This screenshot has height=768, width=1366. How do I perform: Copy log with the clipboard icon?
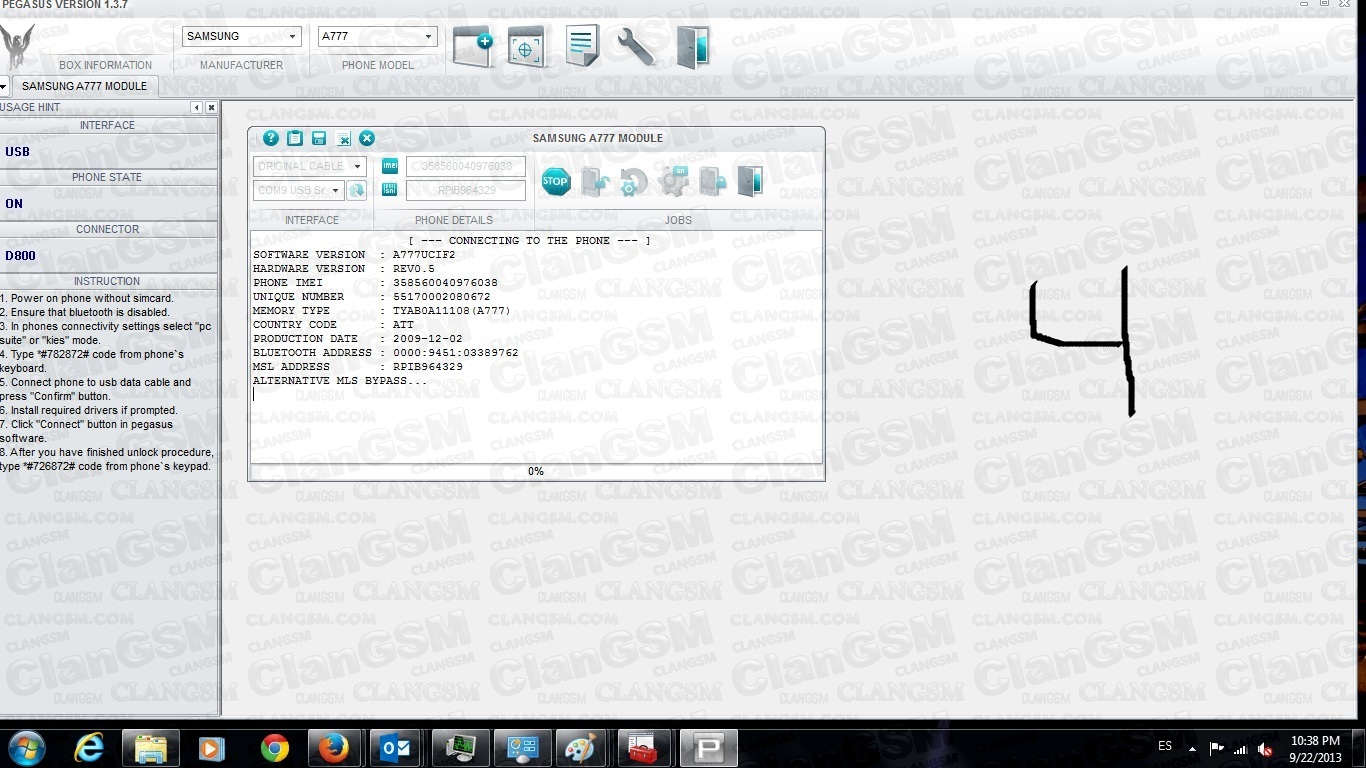295,139
